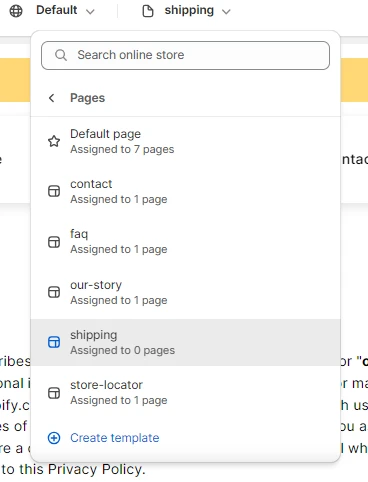This screenshot has width=368, height=482.
Task: Click the 'to this Privacy Policy.' text
Action: (x=73, y=469)
